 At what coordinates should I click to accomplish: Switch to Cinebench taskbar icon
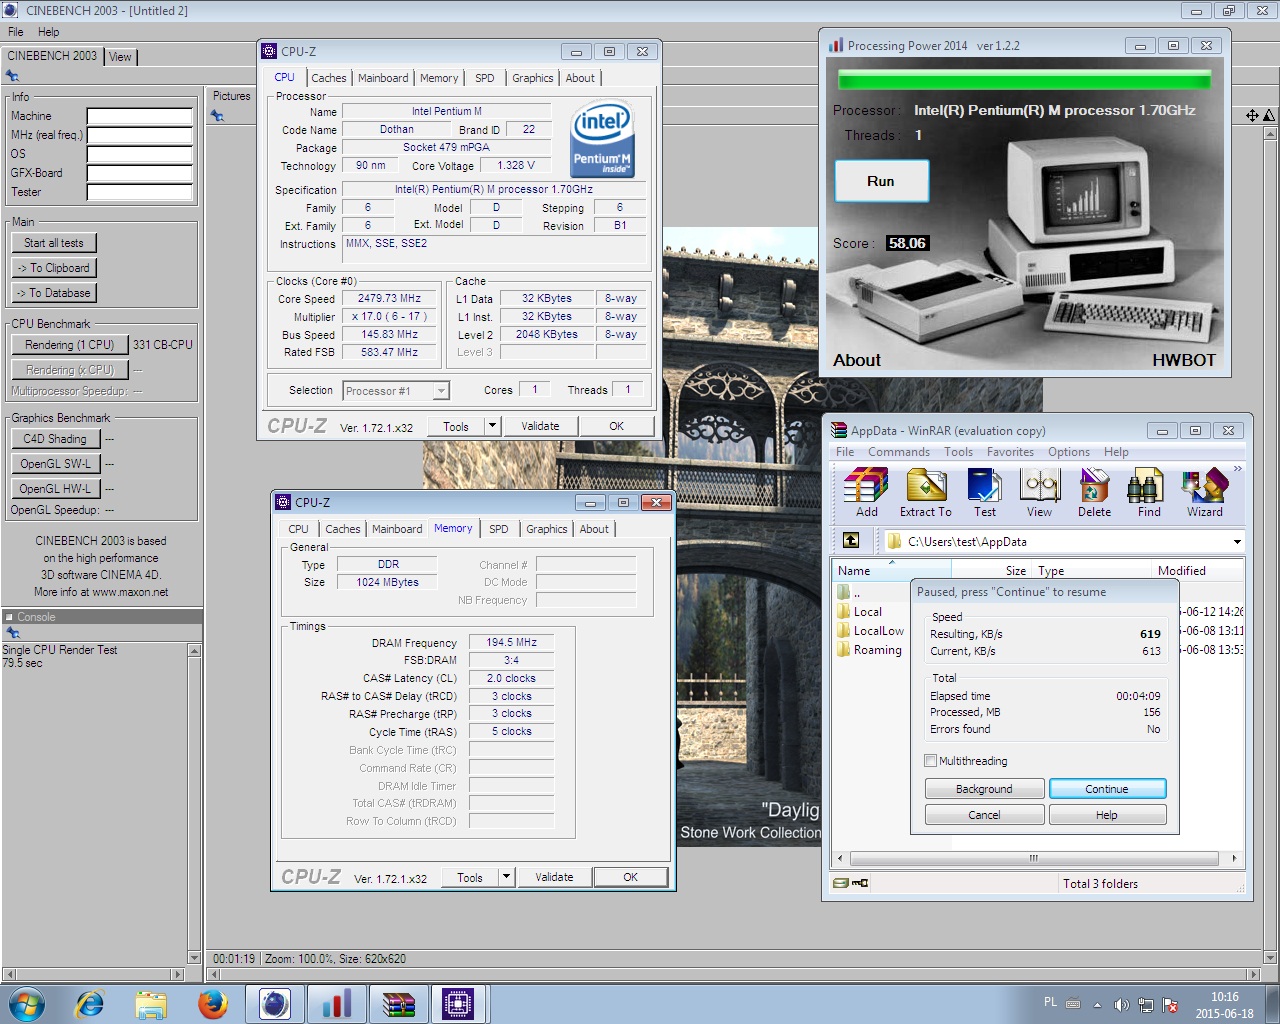(x=275, y=1003)
